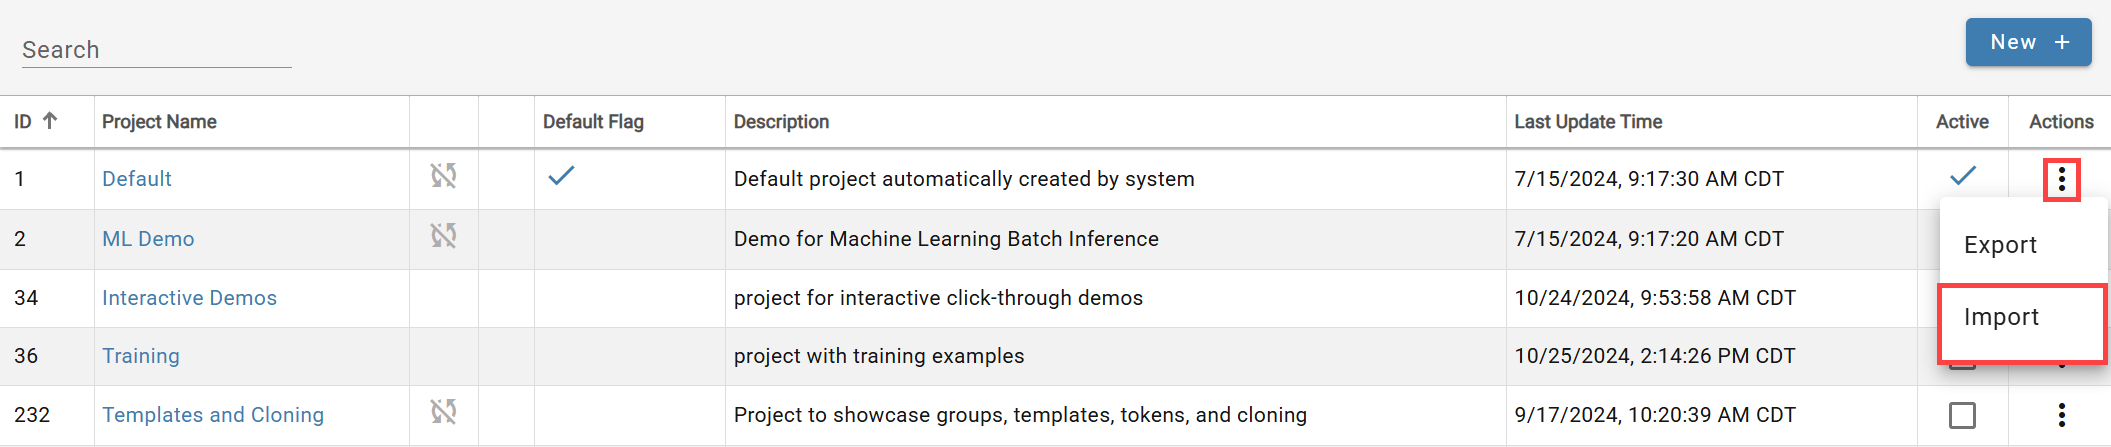Open the ML Demo project link
Viewport: 2111px width, 447px height.
pyautogui.click(x=148, y=239)
